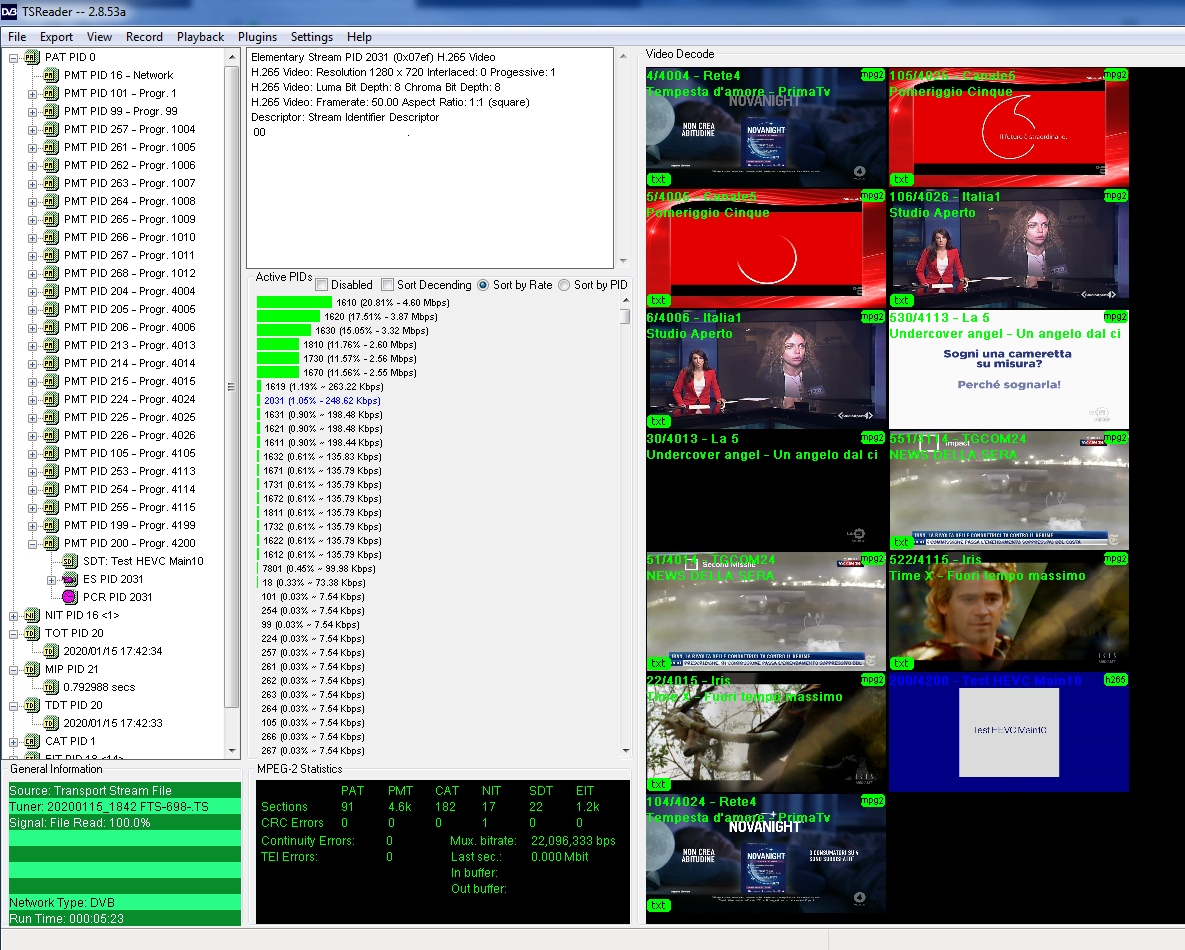Screen dimensions: 1185x950
Task: Click the Run Time 000:05:23 status line
Action: [x=125, y=918]
